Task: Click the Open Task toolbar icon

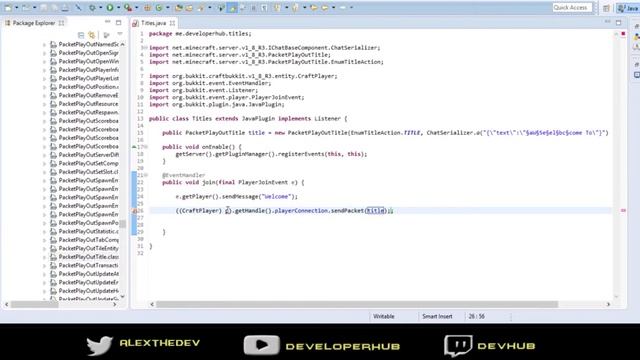Action: coord(189,8)
